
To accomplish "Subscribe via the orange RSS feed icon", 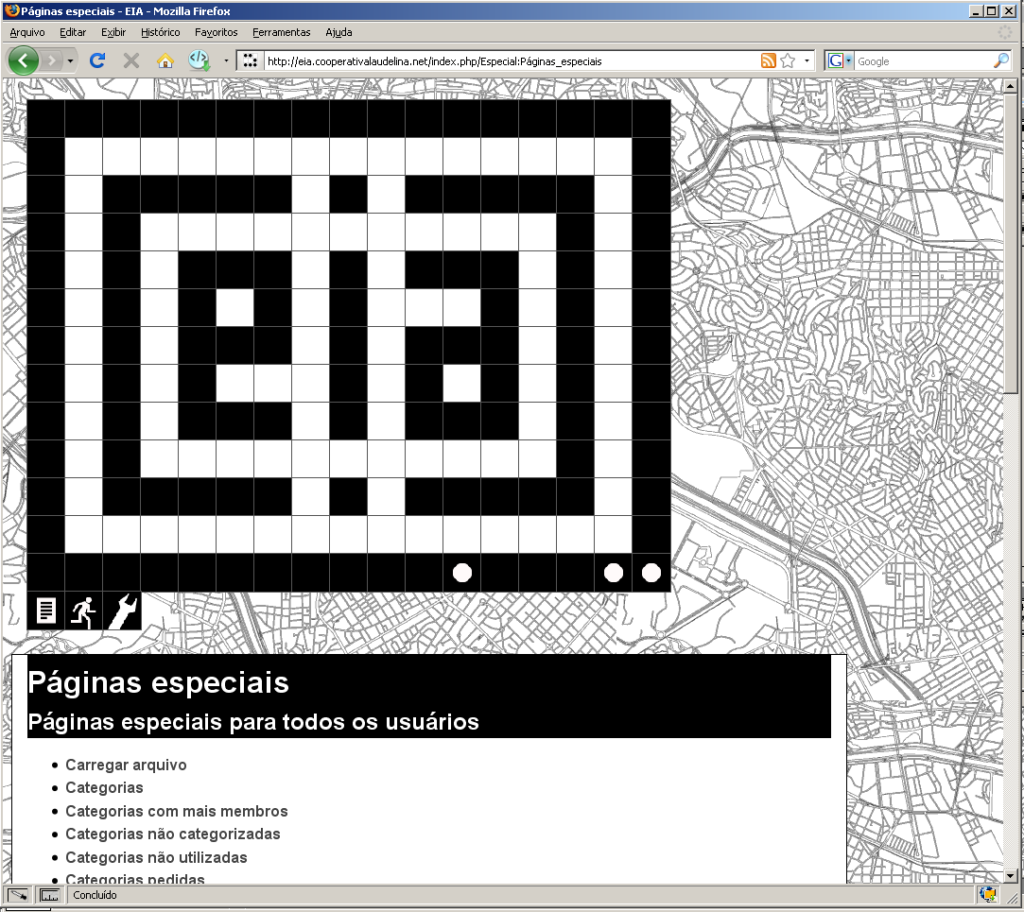I will click(769, 61).
